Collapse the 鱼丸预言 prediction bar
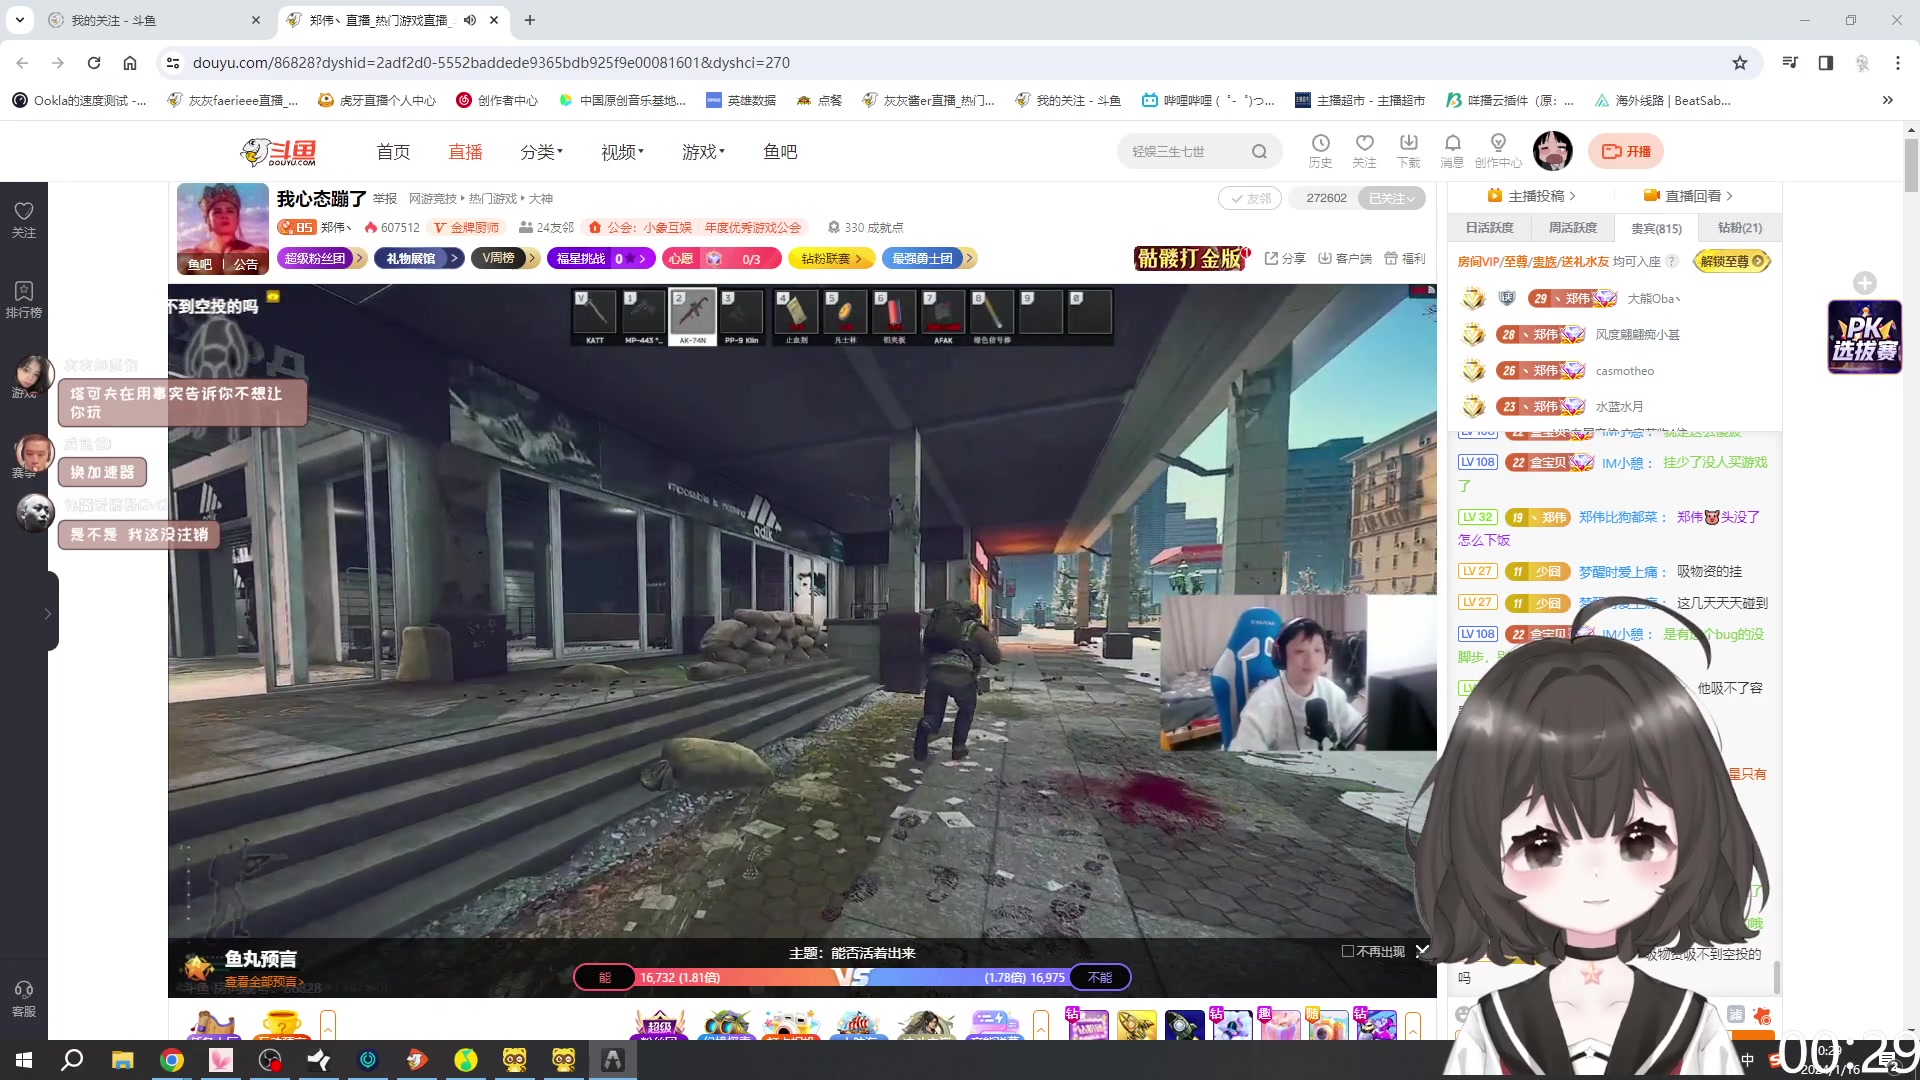The height and width of the screenshot is (1080, 1920). tap(1422, 951)
